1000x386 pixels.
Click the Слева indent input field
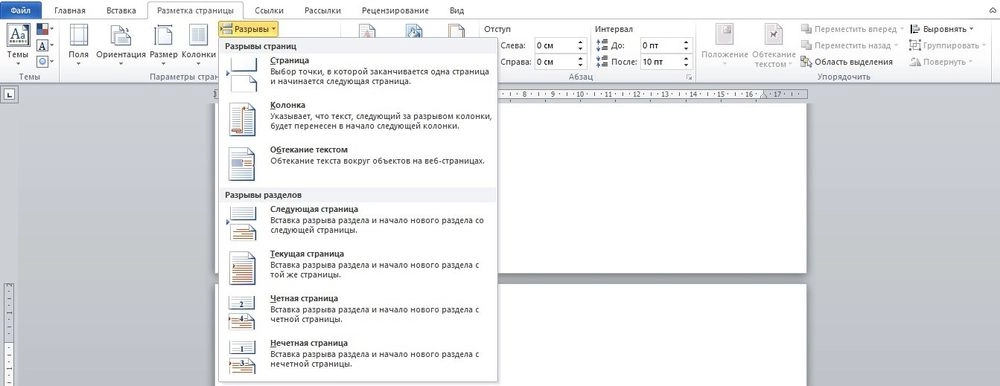click(554, 45)
